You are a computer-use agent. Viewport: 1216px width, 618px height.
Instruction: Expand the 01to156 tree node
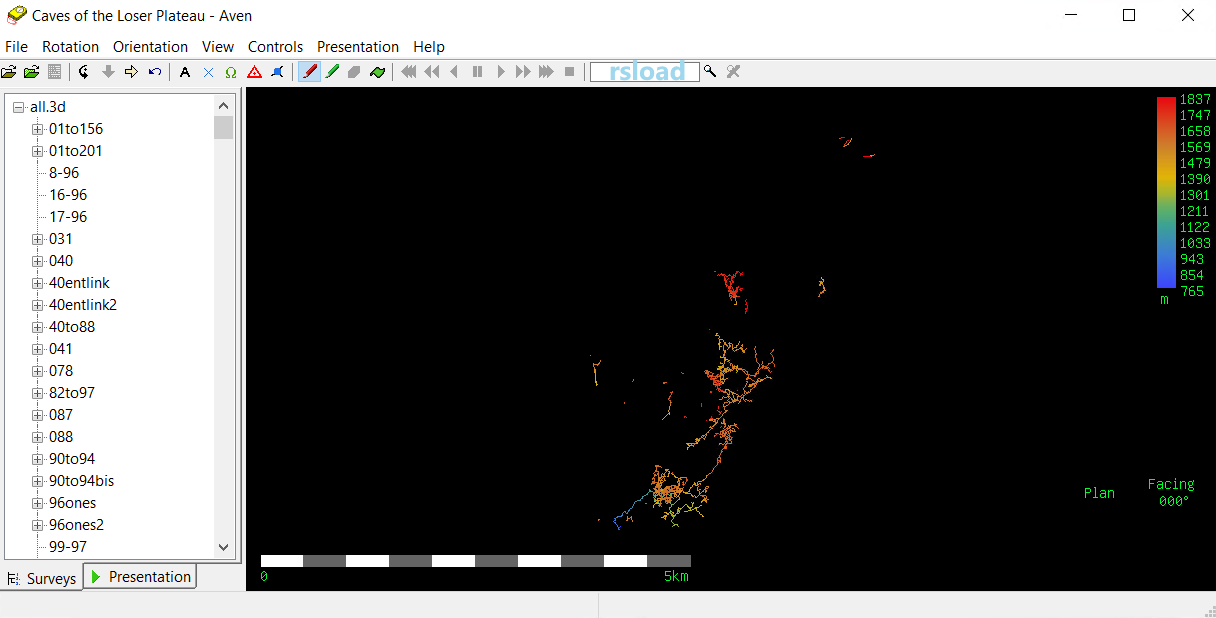pyautogui.click(x=38, y=129)
